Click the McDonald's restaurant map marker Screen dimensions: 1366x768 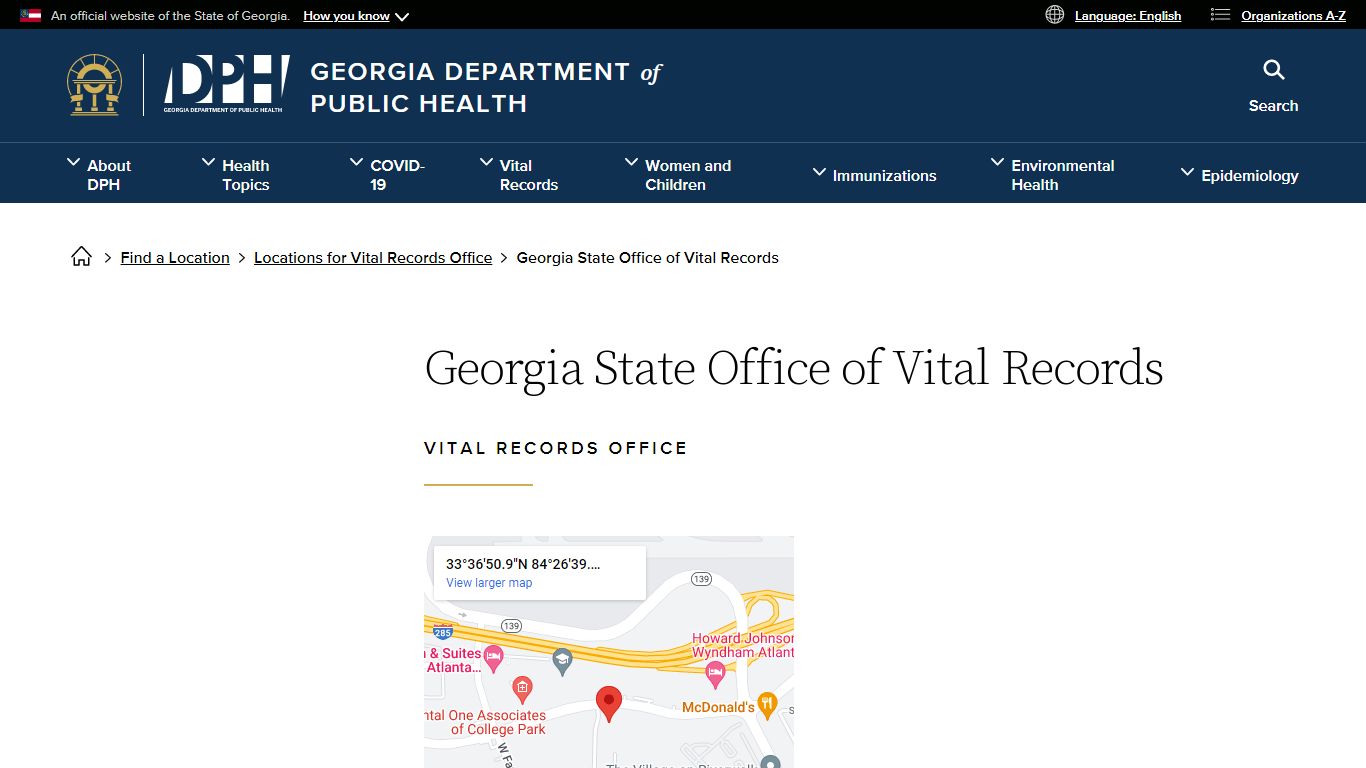(767, 704)
